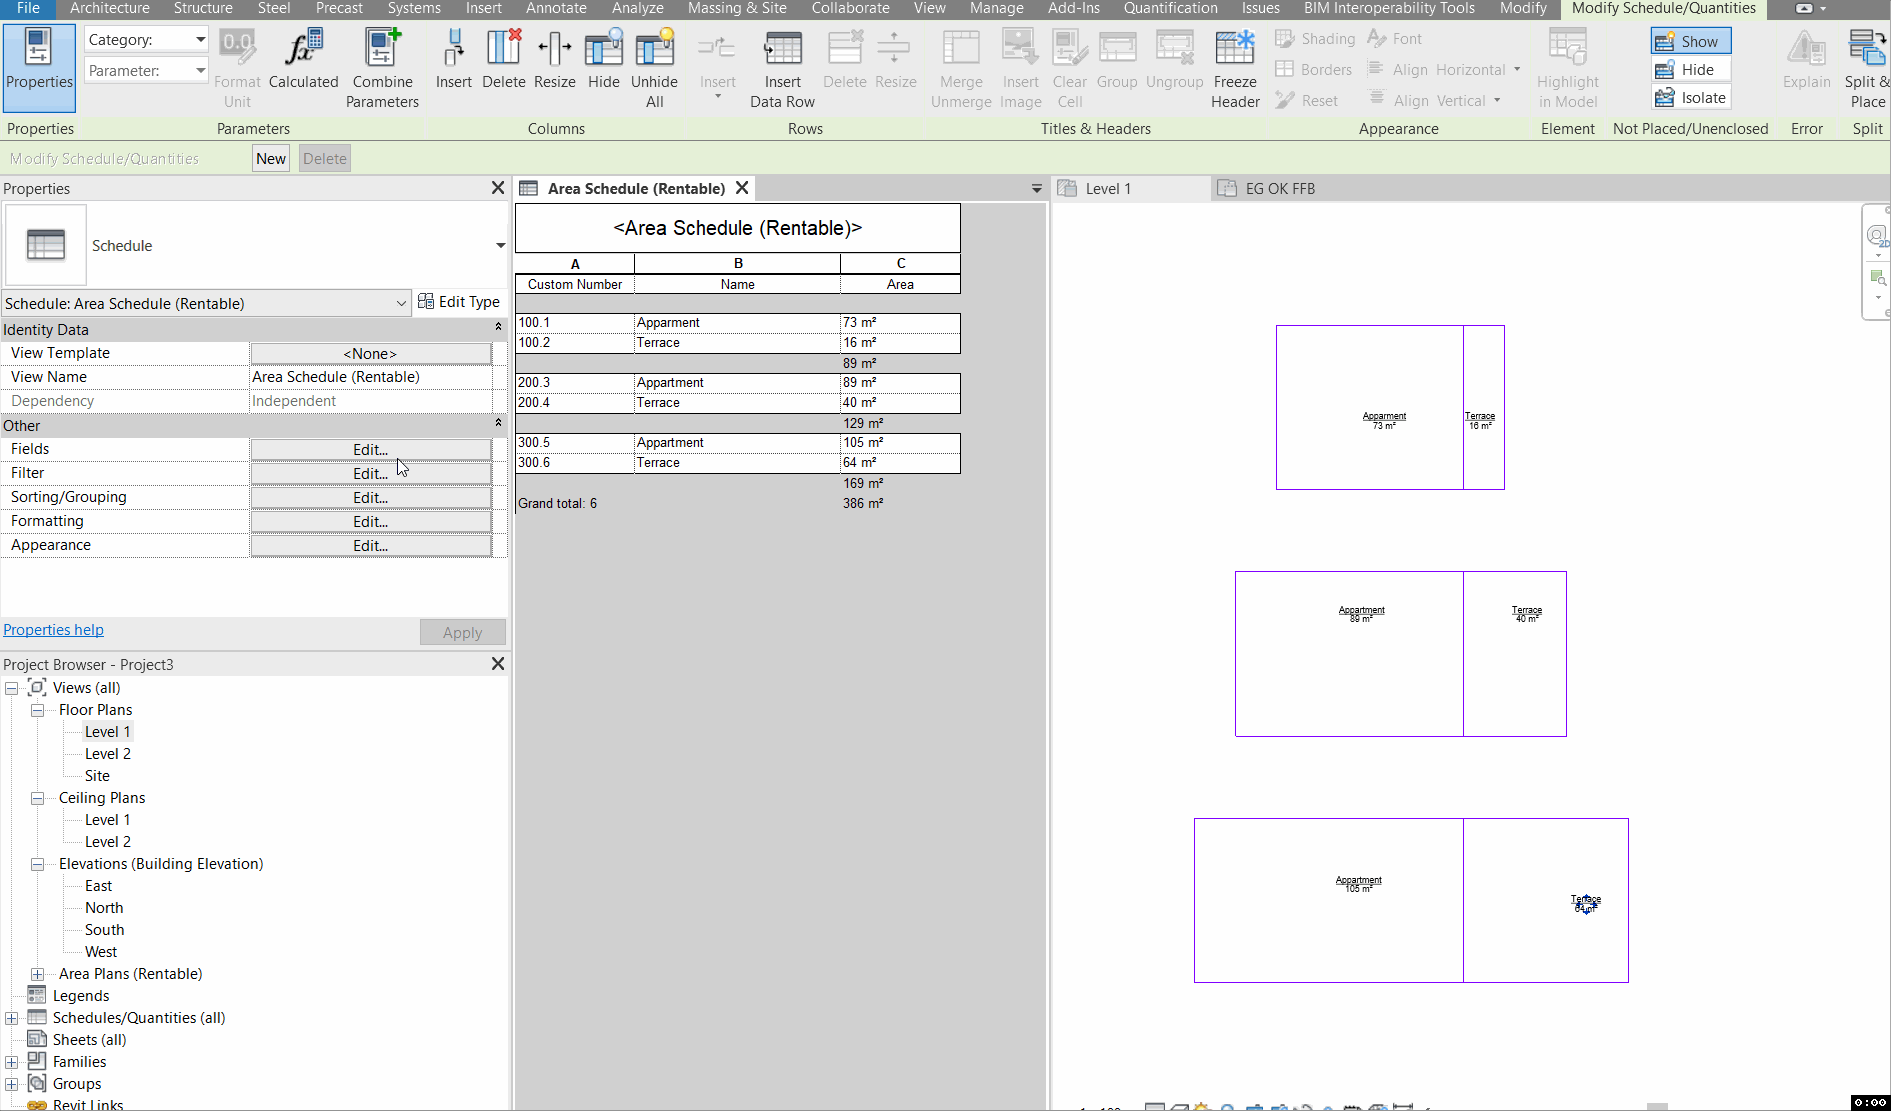Click Isolate in the Not Placed panel

[x=1690, y=98]
